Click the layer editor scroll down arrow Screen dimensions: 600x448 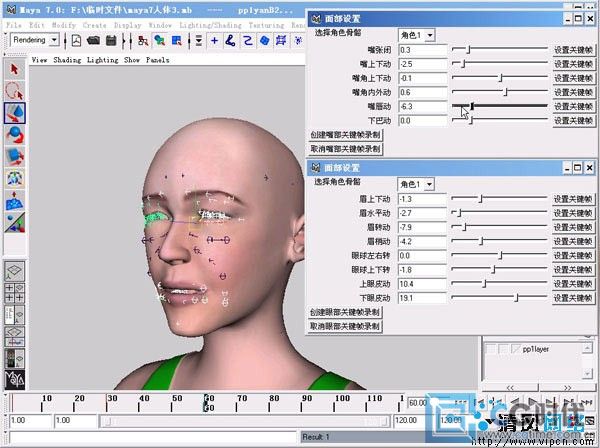(587, 373)
